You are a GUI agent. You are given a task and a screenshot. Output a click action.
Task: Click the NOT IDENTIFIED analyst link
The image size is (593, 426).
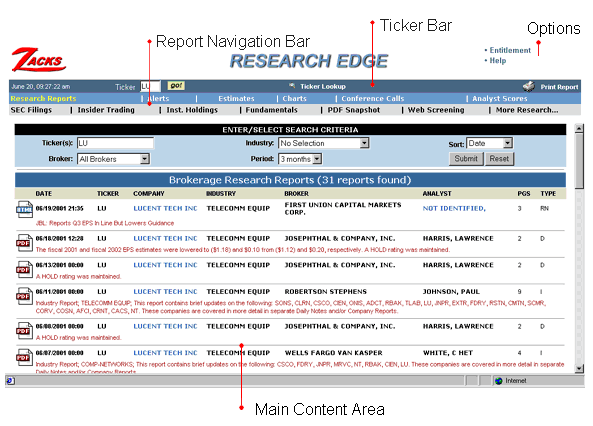[x=454, y=208]
